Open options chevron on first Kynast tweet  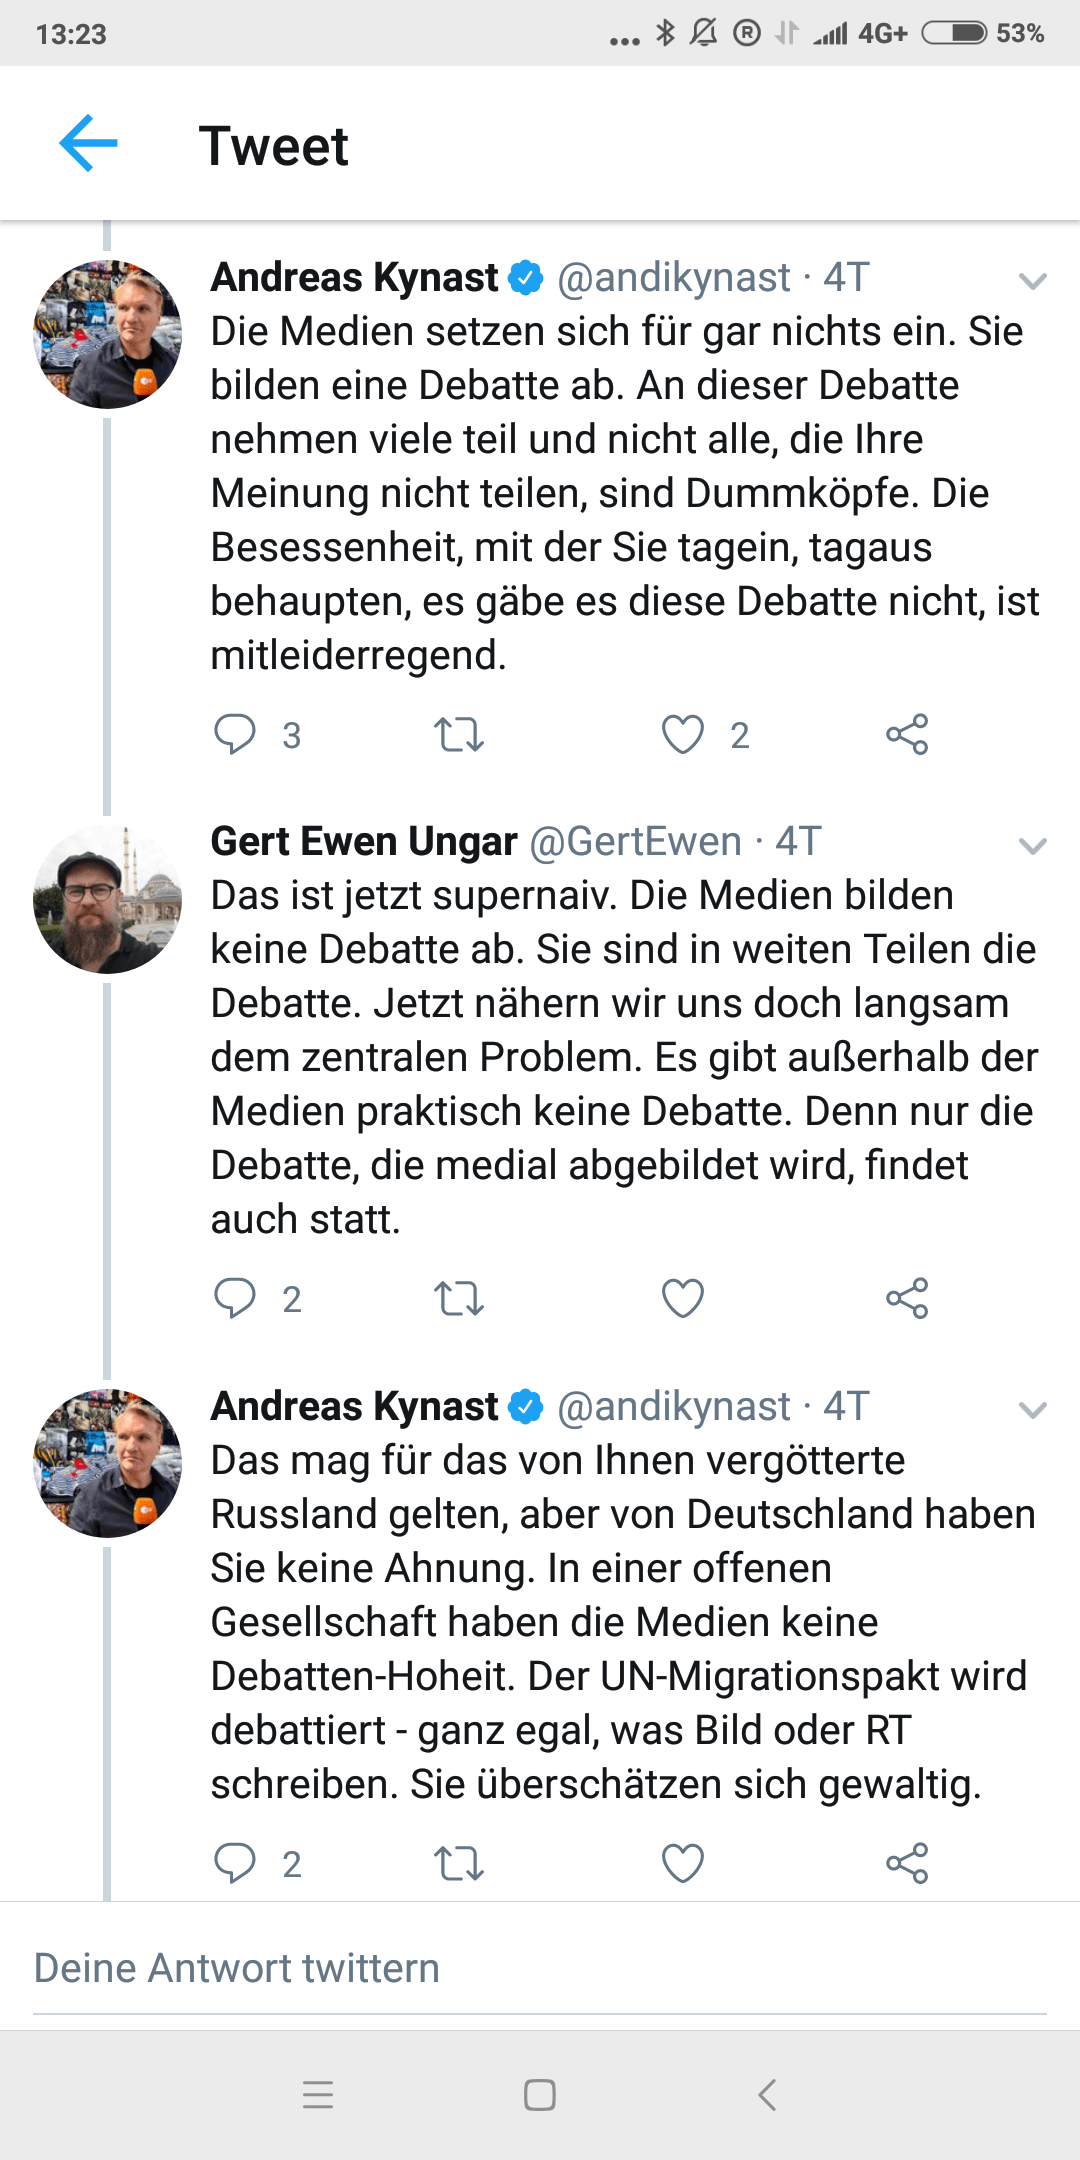(x=1032, y=281)
